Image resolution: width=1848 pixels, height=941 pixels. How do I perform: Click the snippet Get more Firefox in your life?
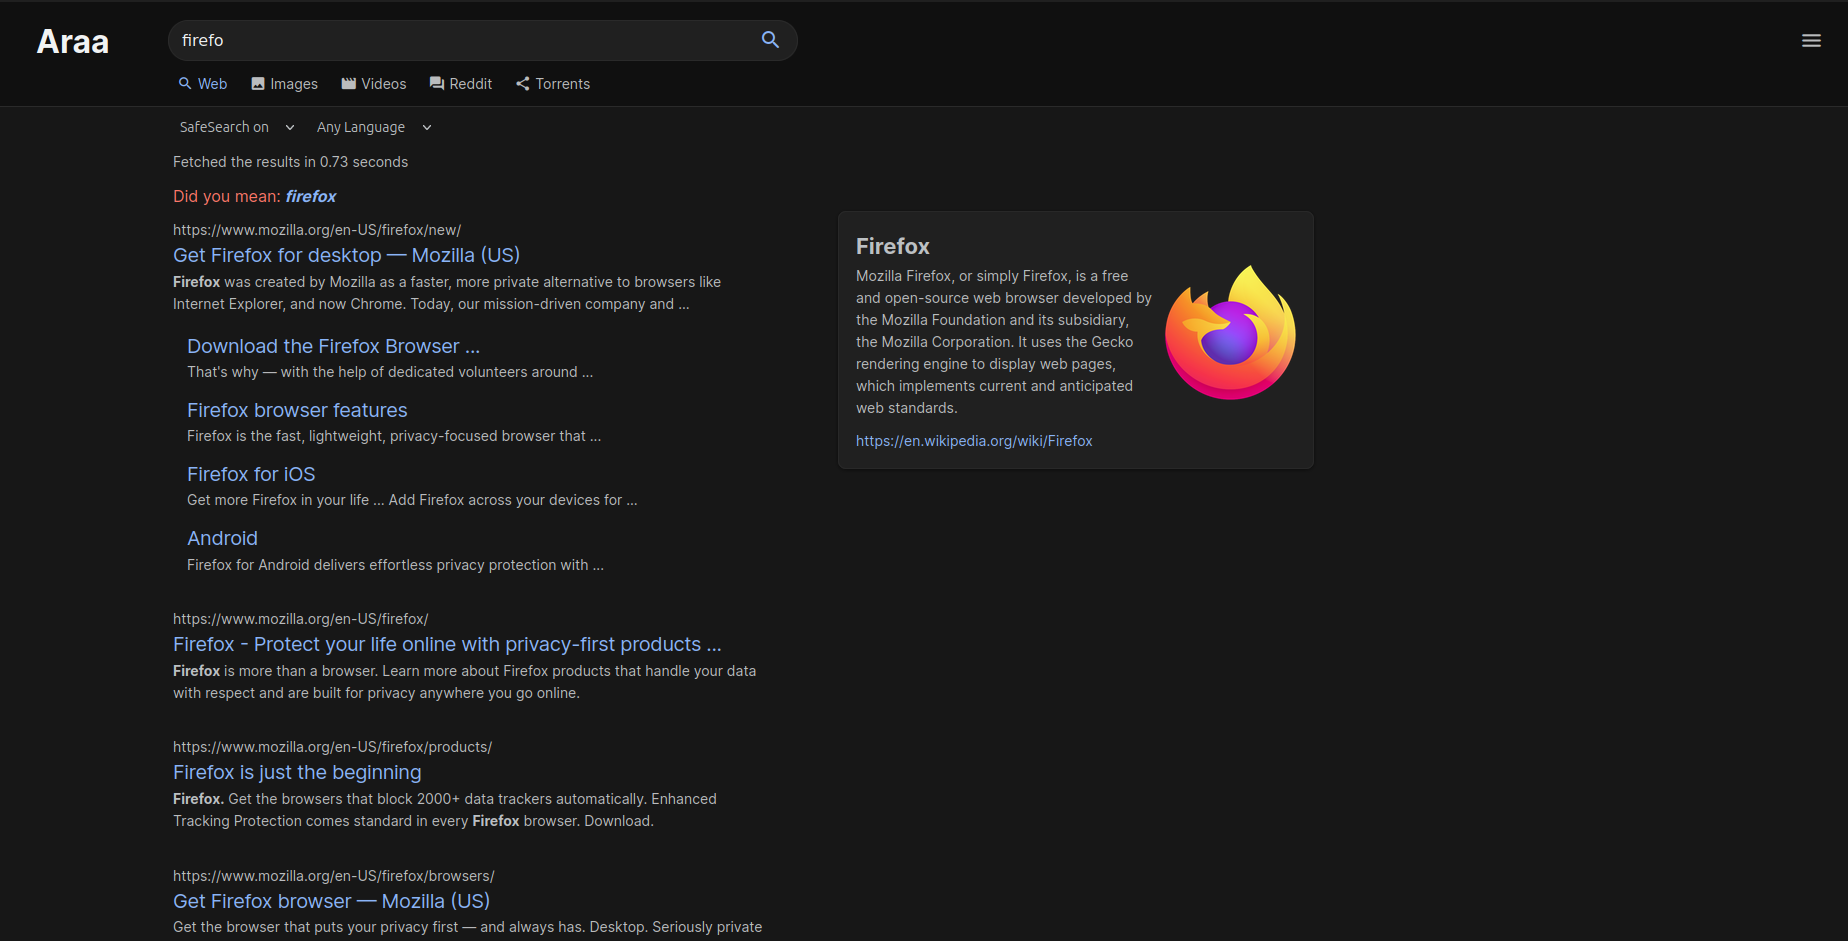pos(412,500)
